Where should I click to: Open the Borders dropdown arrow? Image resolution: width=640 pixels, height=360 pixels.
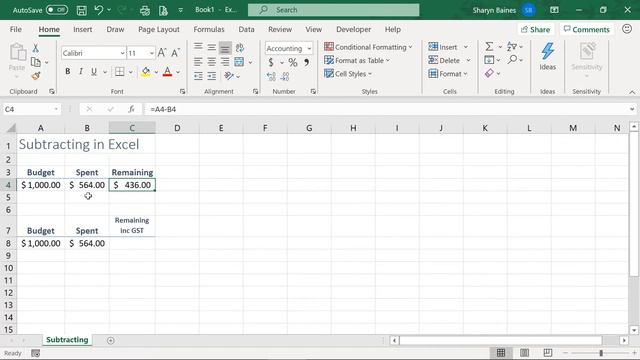click(x=131, y=72)
